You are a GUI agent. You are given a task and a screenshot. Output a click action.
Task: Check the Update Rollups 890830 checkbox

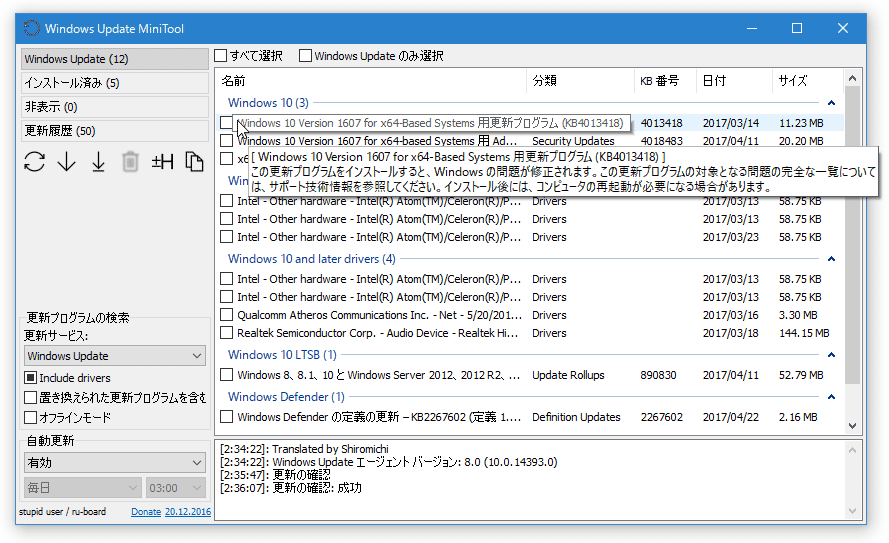(x=226, y=375)
